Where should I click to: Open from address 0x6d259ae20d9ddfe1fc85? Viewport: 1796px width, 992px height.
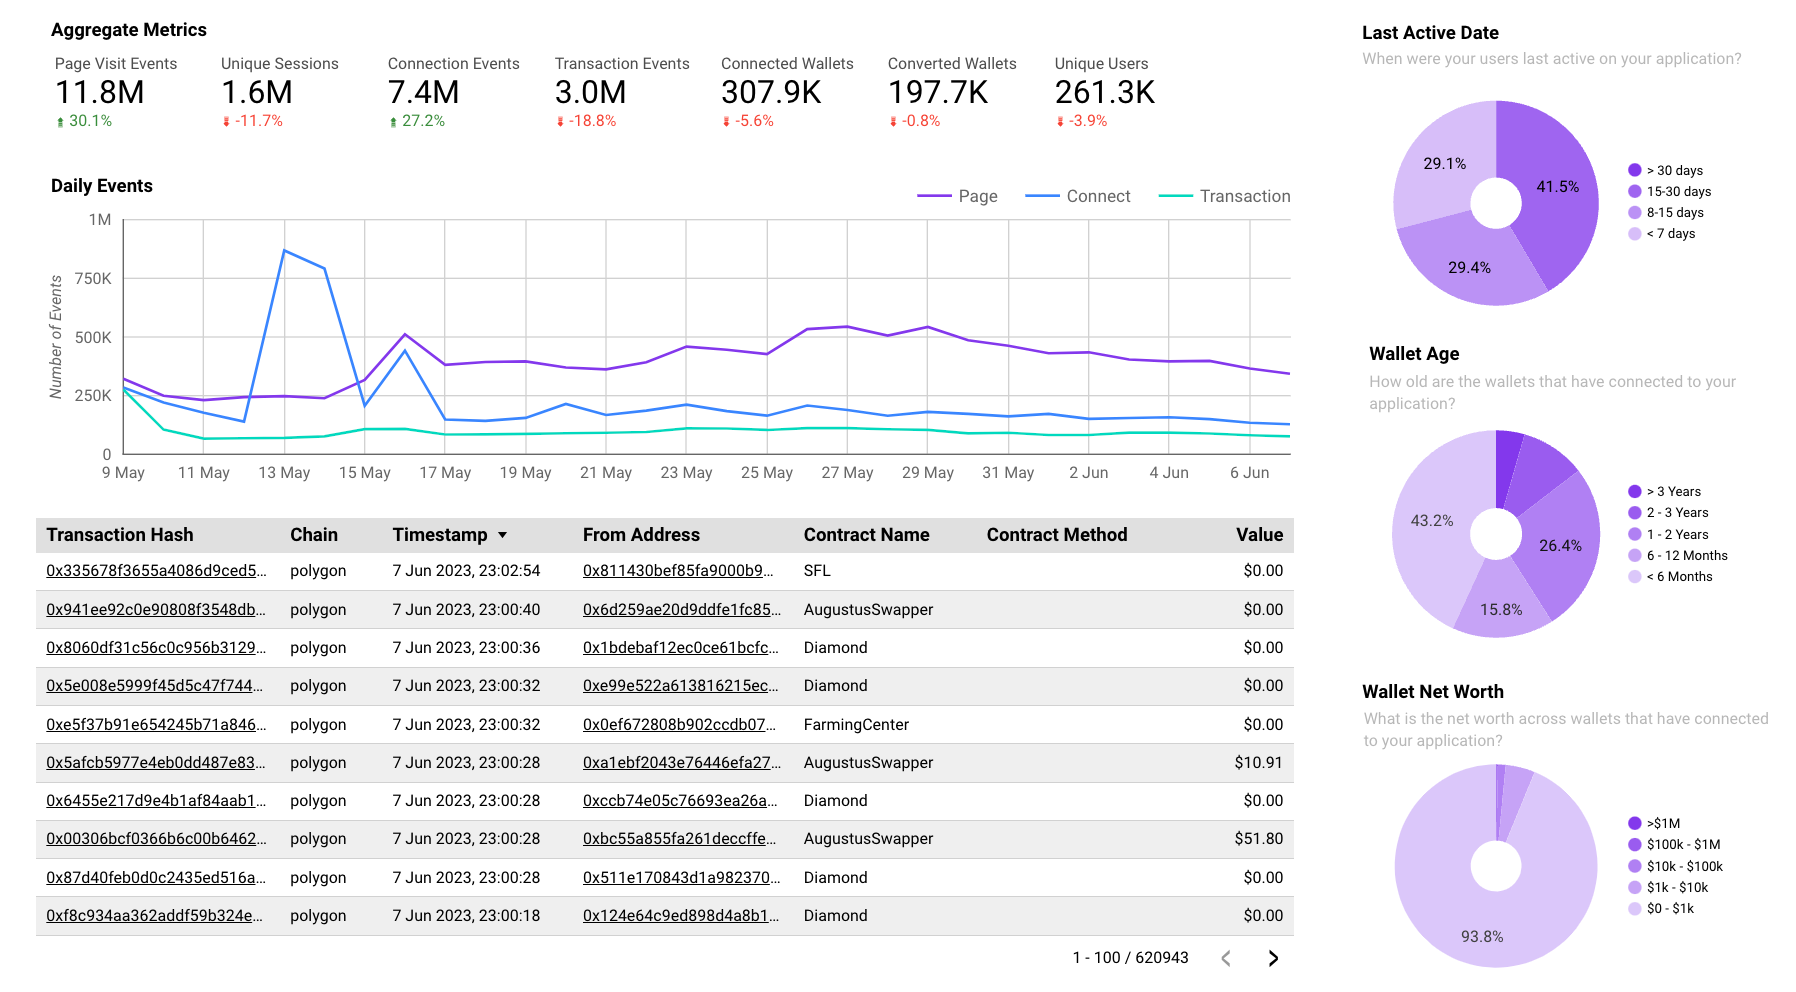(x=678, y=609)
